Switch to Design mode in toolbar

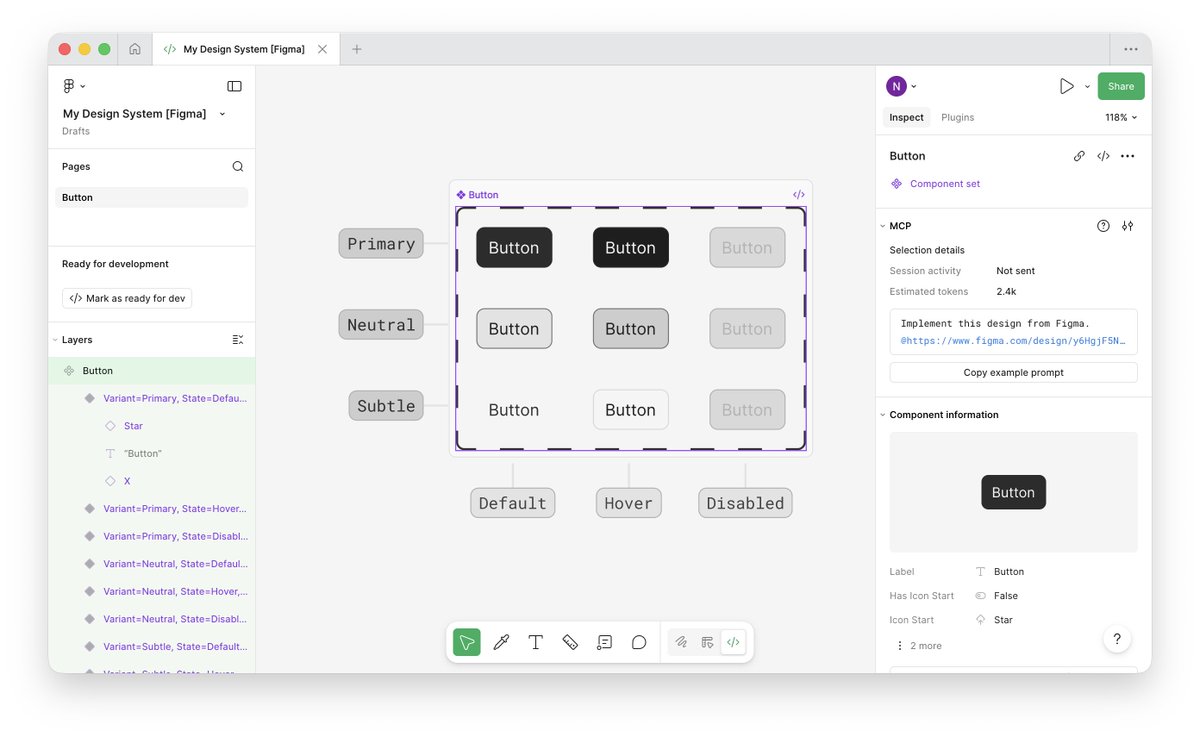point(707,642)
